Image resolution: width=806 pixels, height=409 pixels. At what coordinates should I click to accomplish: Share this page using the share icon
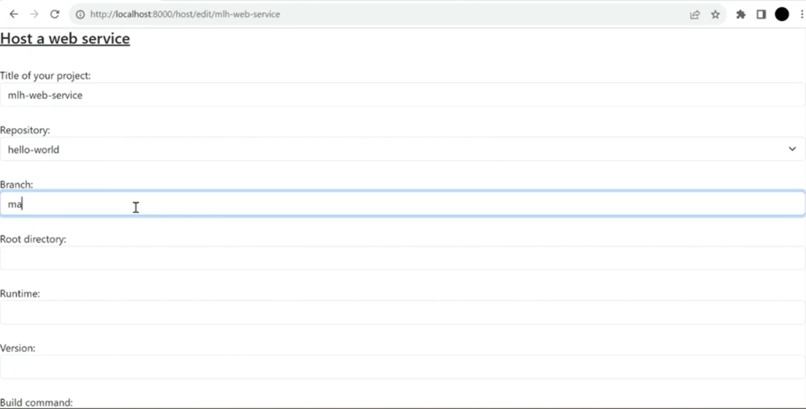695,14
